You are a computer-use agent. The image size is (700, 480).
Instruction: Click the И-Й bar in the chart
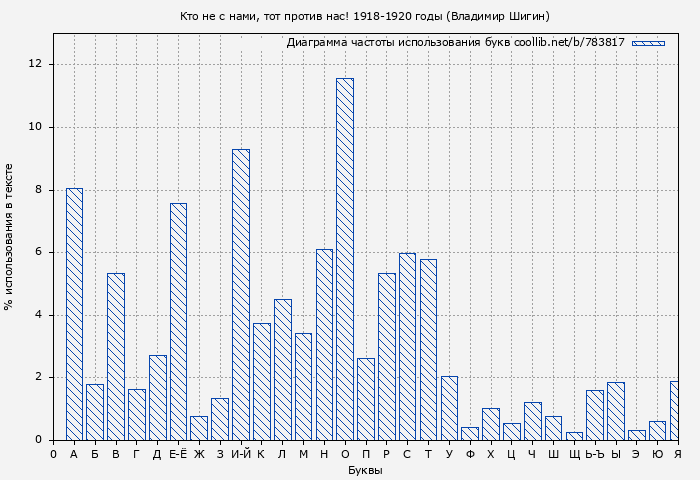point(241,294)
